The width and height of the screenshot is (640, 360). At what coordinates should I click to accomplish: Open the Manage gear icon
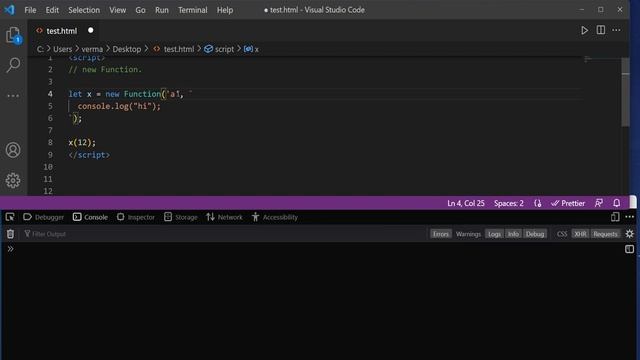(x=13, y=180)
